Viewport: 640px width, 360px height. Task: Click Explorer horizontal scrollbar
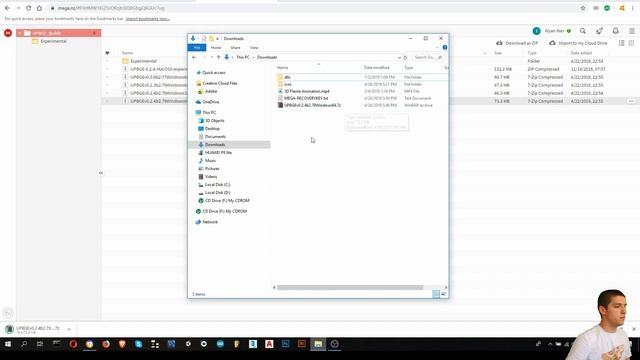tap(350, 287)
